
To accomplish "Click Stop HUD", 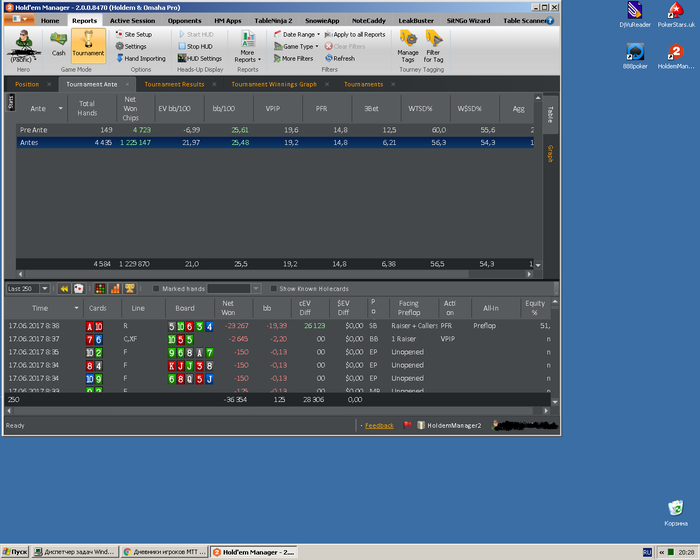I will tap(195, 46).
